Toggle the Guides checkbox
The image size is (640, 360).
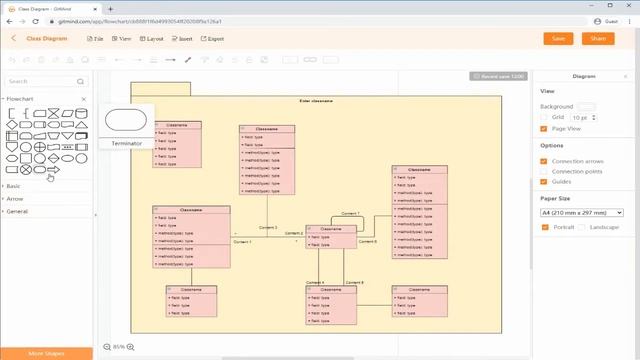tap(544, 182)
